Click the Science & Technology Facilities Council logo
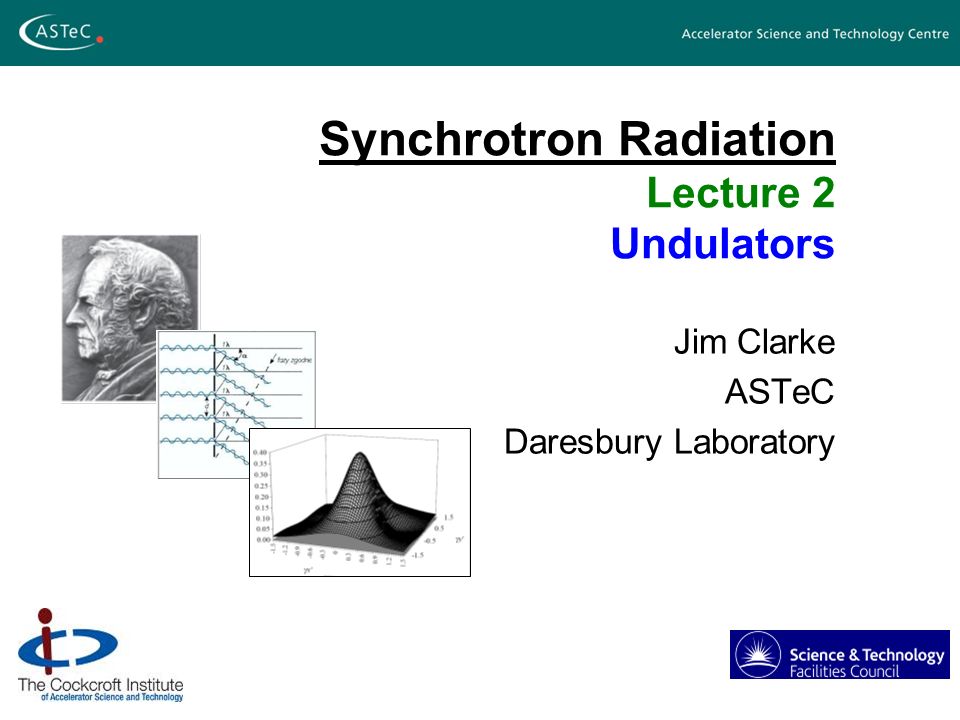 pyautogui.click(x=839, y=654)
